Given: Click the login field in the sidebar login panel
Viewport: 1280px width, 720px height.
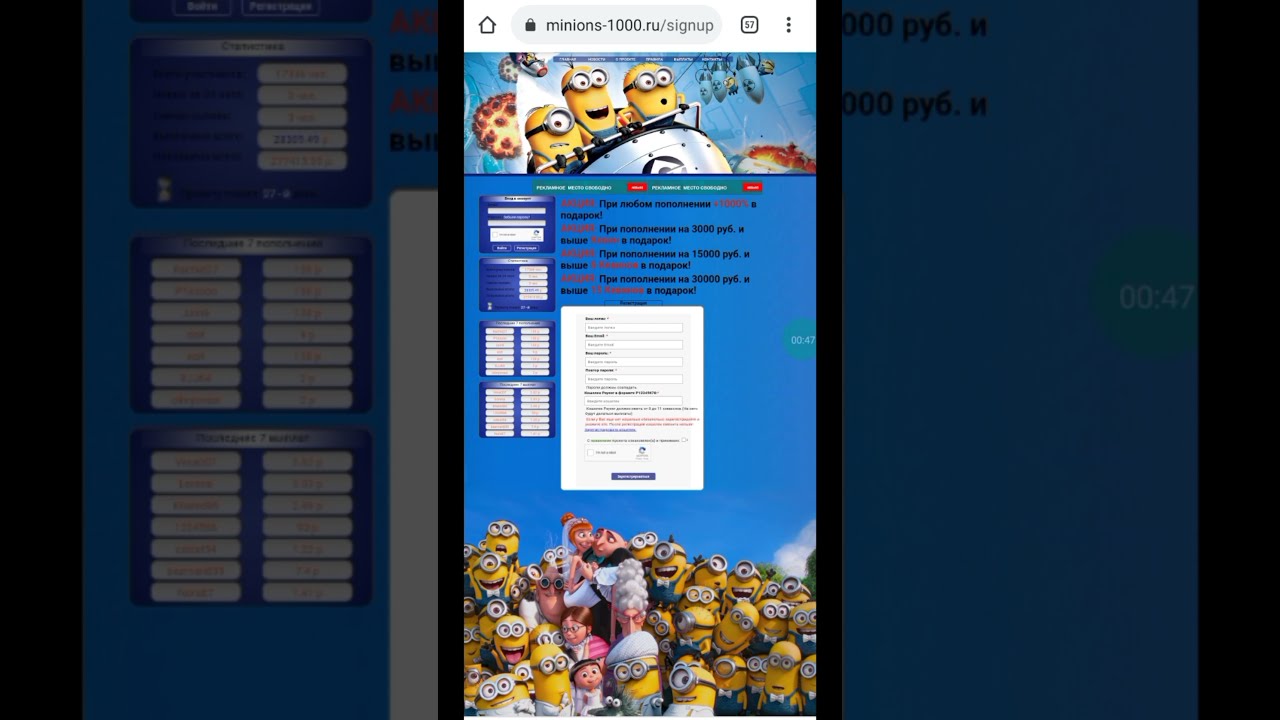Looking at the screenshot, I should tap(517, 210).
